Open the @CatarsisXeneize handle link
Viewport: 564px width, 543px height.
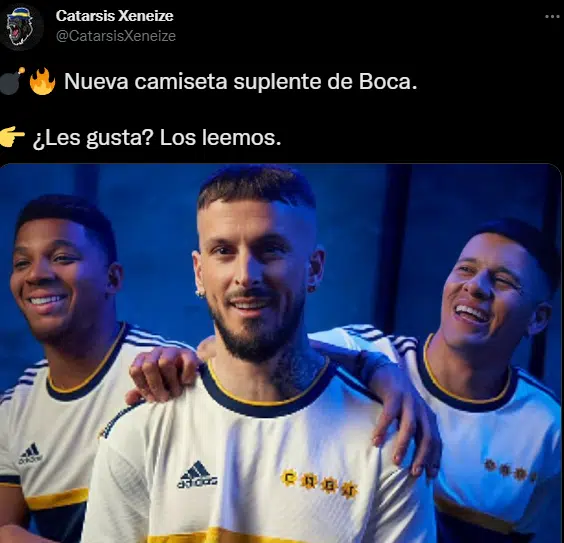(x=116, y=36)
